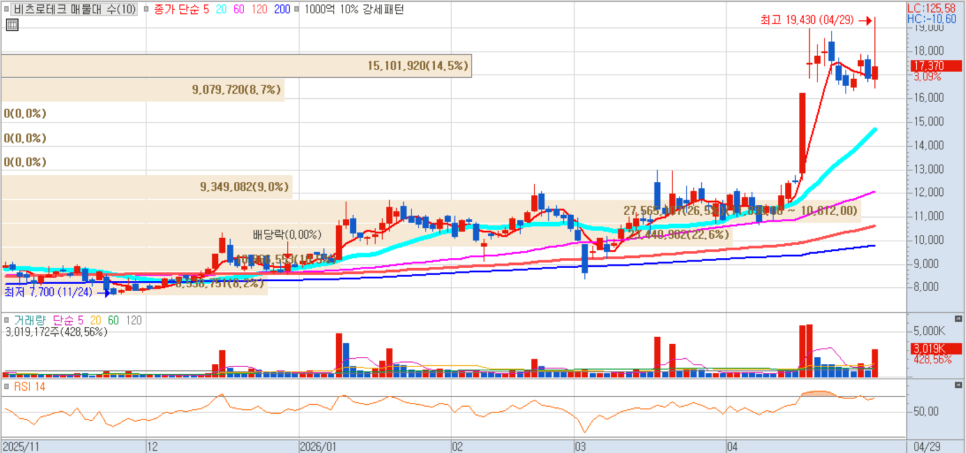Click square marker before 종가 단순 legend
Image resolution: width=966 pixels, height=453 pixels.
click(147, 10)
